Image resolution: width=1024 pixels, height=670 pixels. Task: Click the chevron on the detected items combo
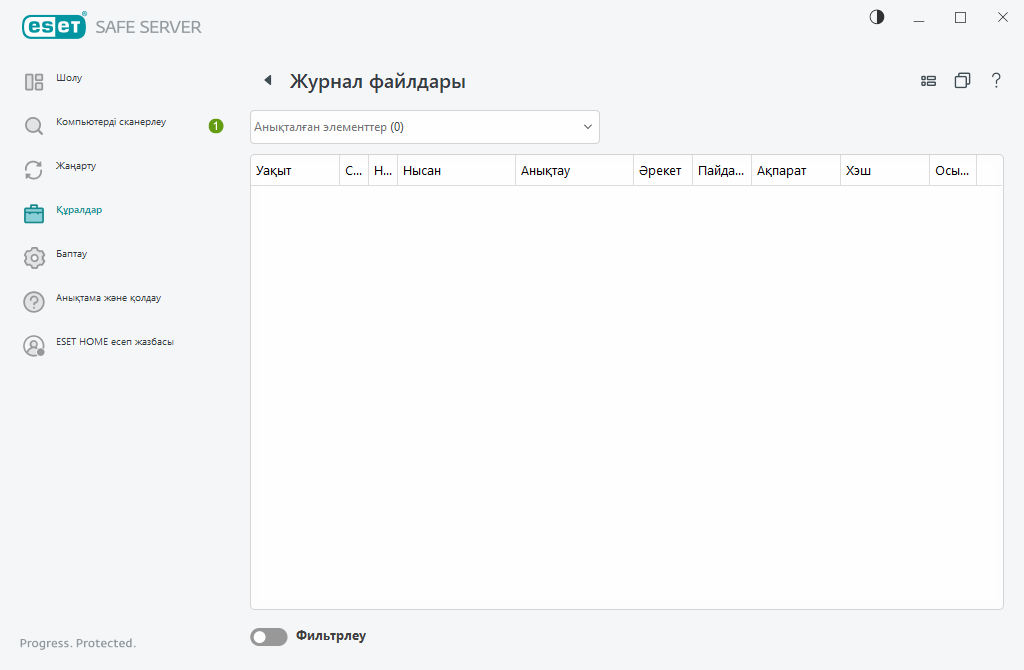[587, 126]
